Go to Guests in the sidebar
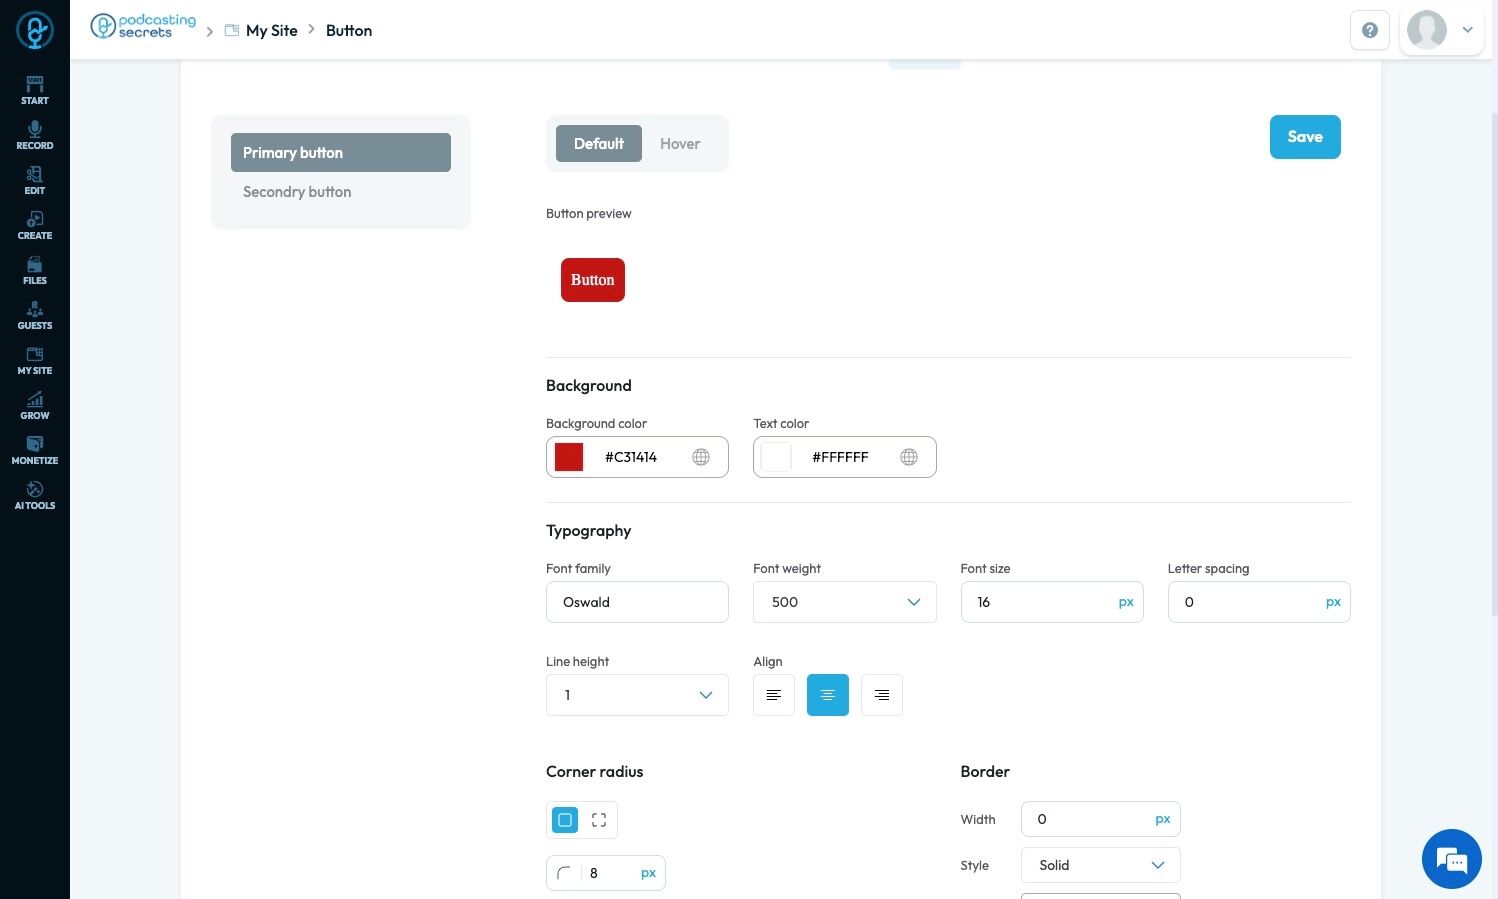This screenshot has width=1498, height=899. tap(35, 315)
